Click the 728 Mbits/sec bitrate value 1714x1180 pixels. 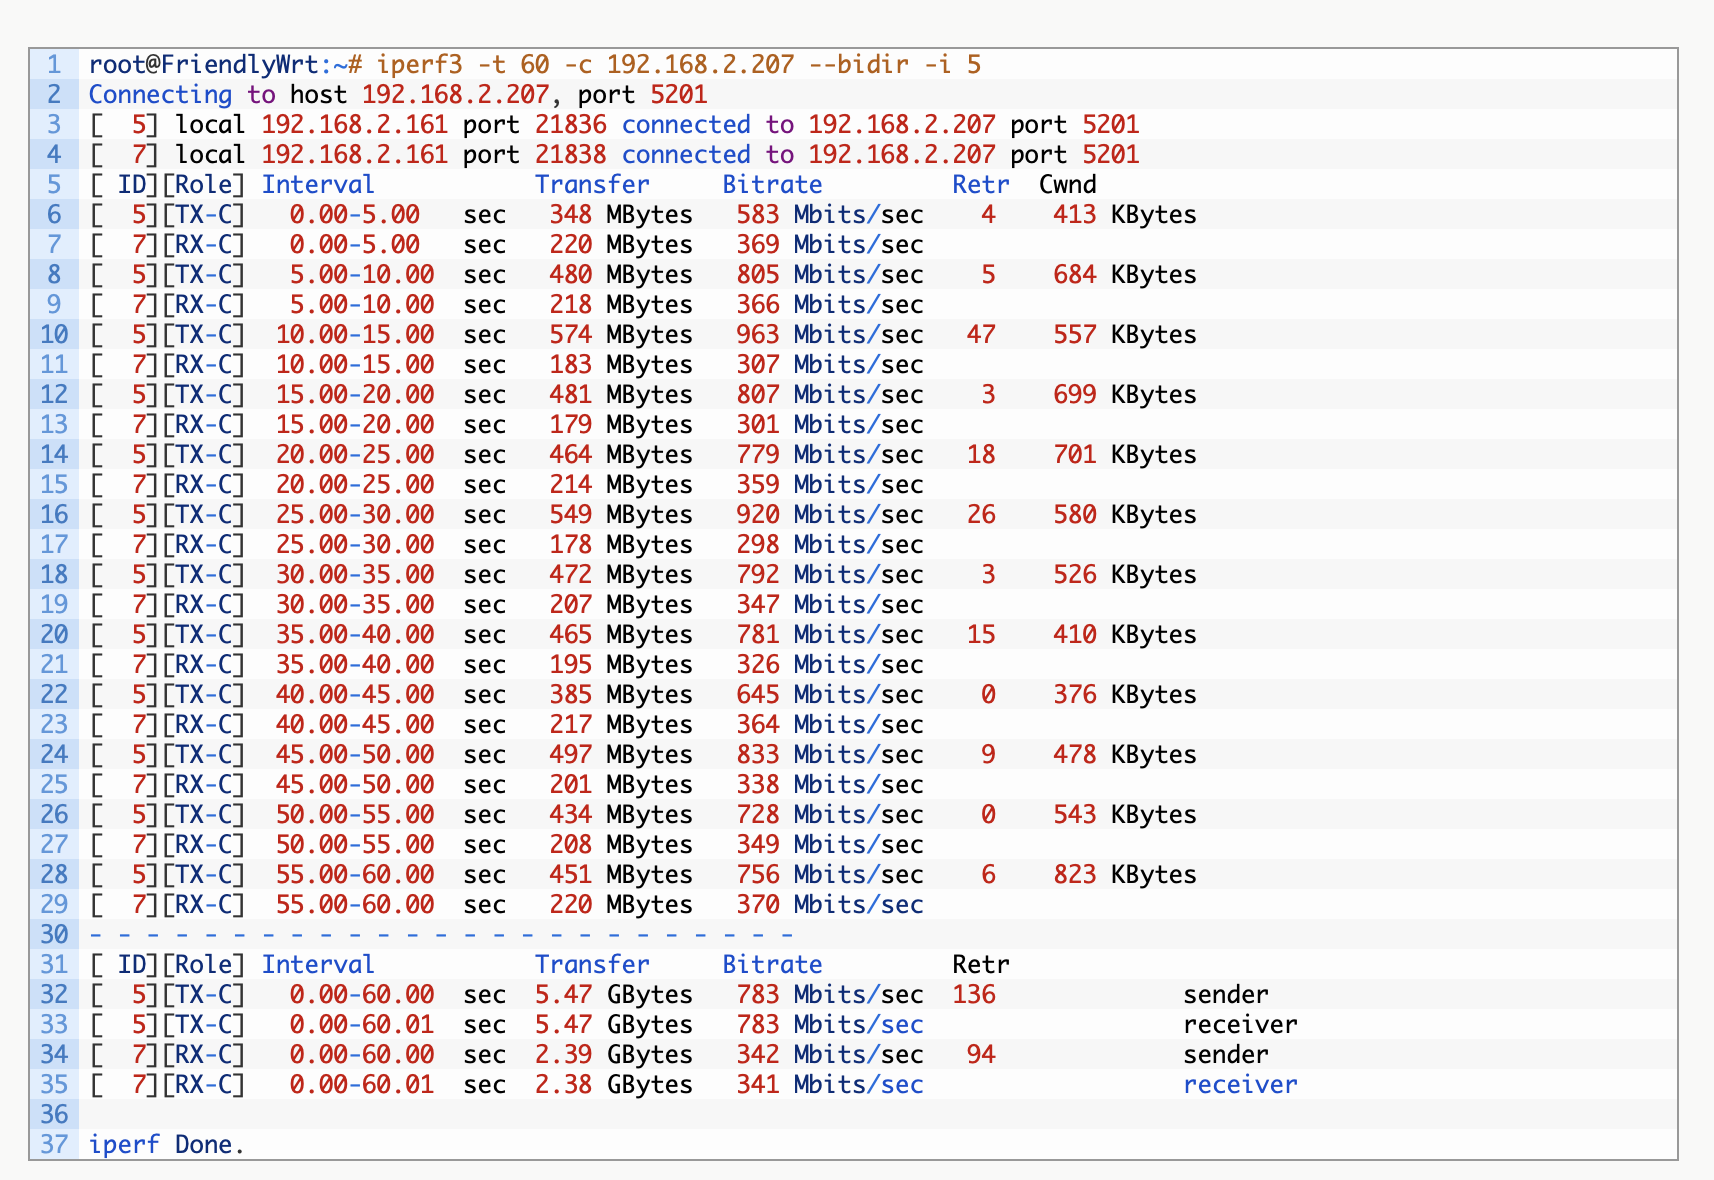830,815
